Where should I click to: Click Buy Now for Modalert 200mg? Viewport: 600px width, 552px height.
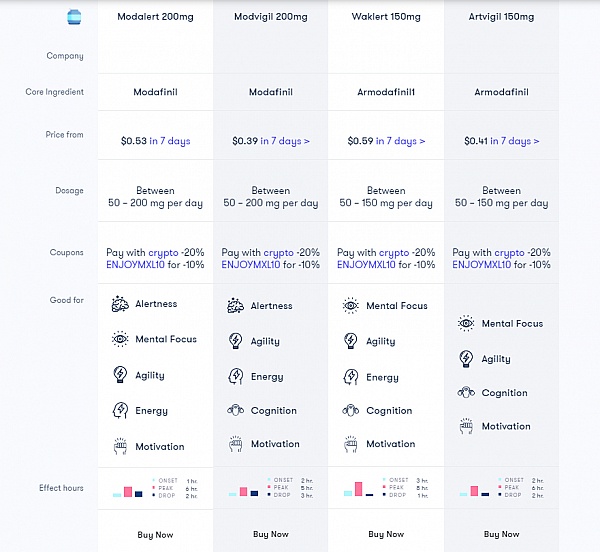[x=155, y=535]
